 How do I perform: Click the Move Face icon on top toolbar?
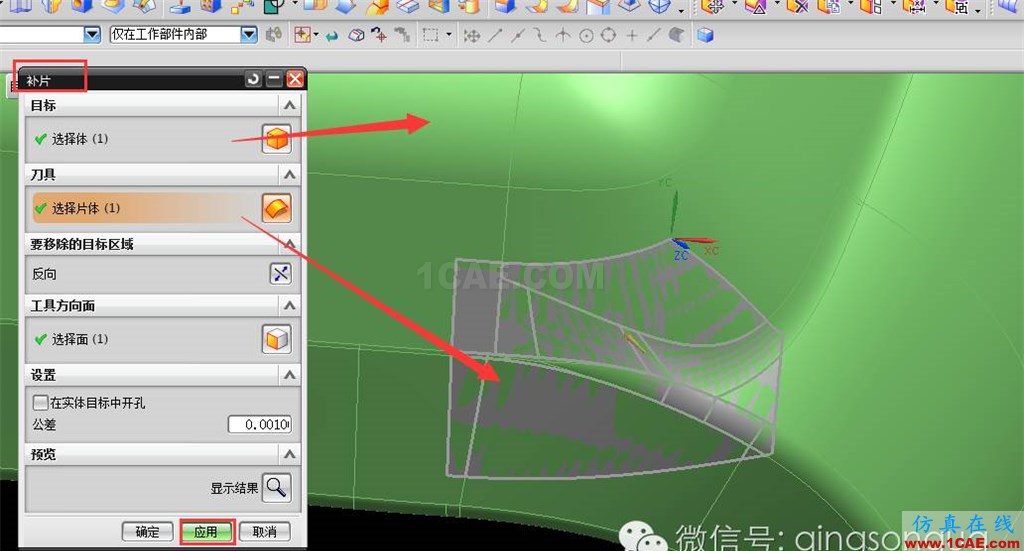tap(712, 7)
